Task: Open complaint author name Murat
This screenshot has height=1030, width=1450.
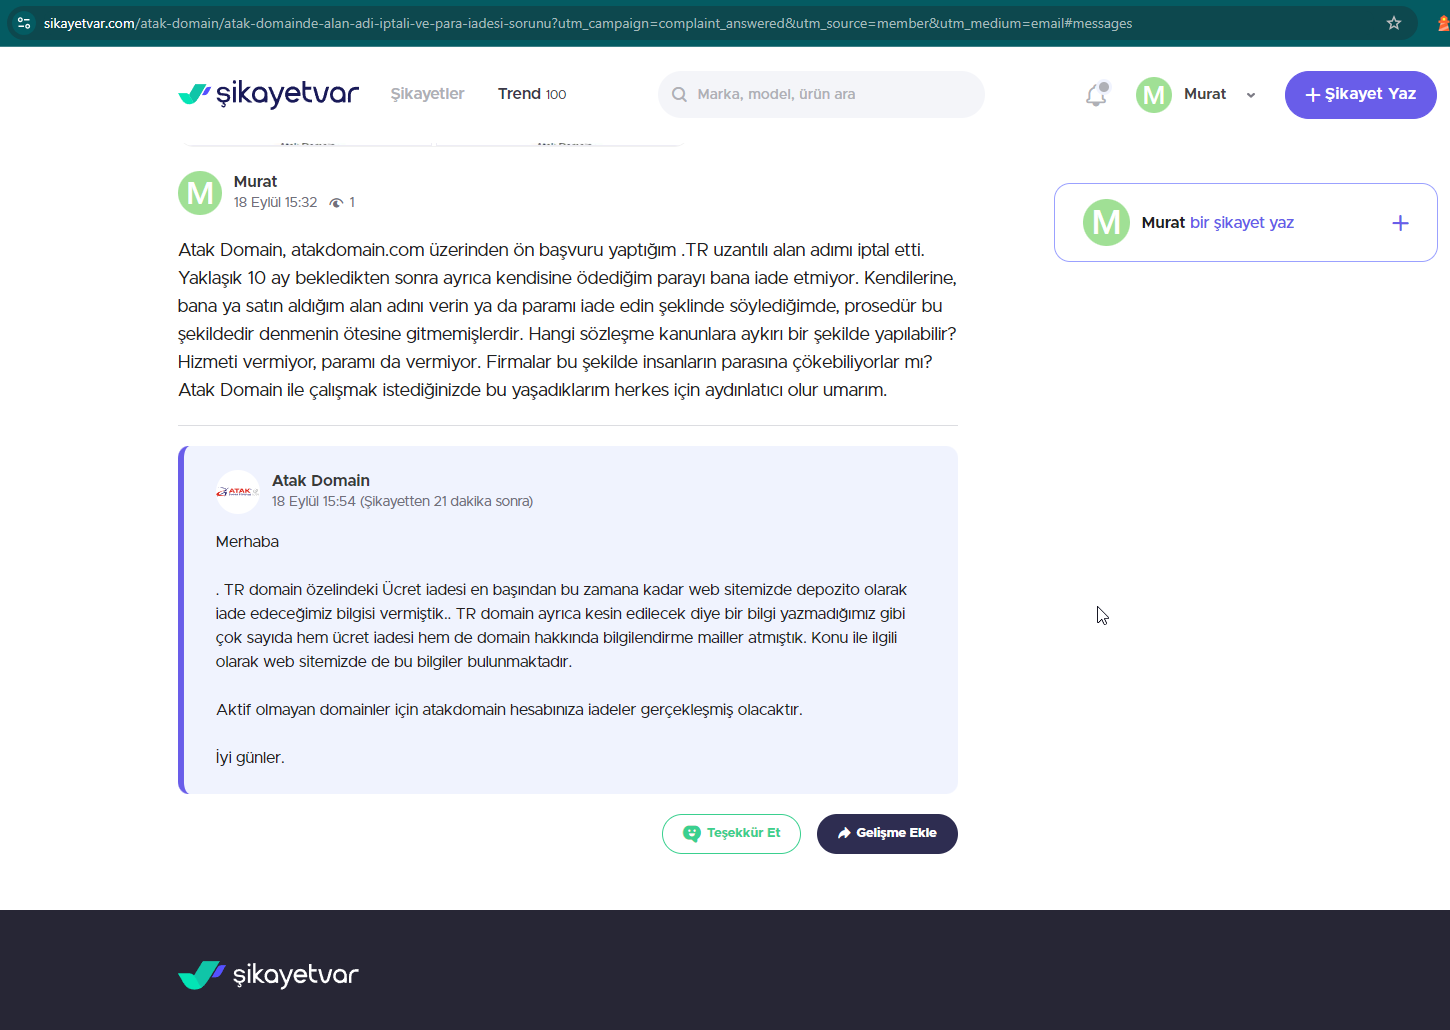Action: click(255, 182)
